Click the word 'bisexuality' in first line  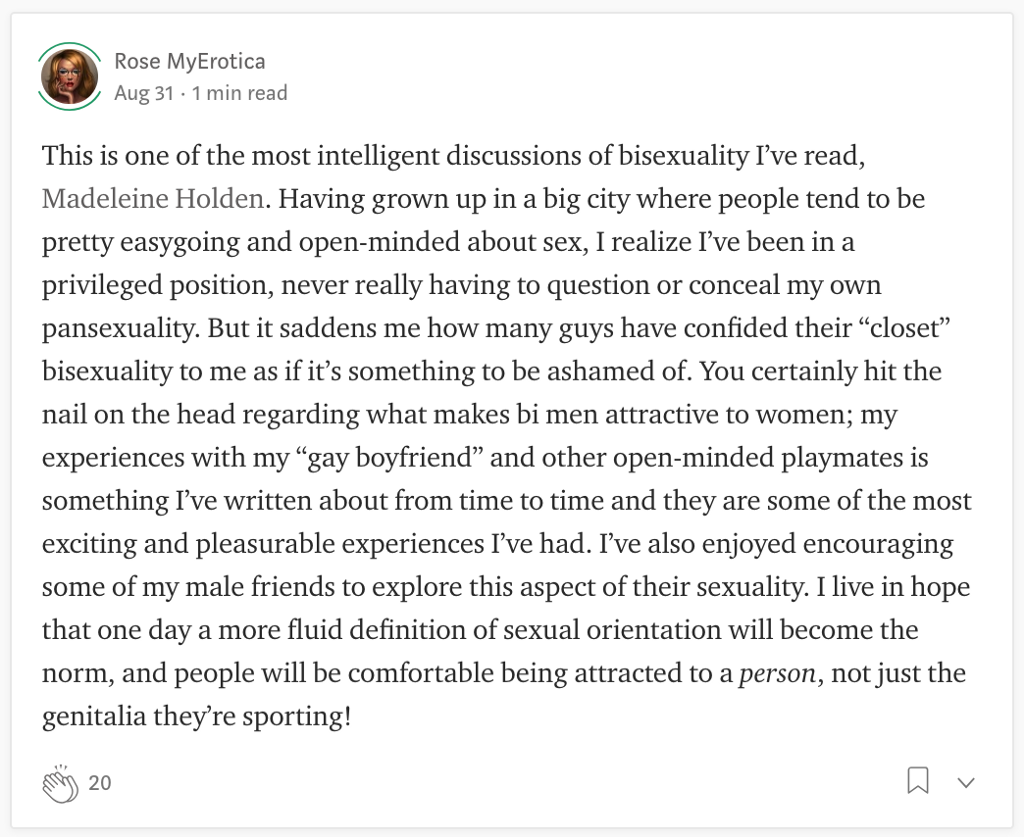click(x=683, y=156)
